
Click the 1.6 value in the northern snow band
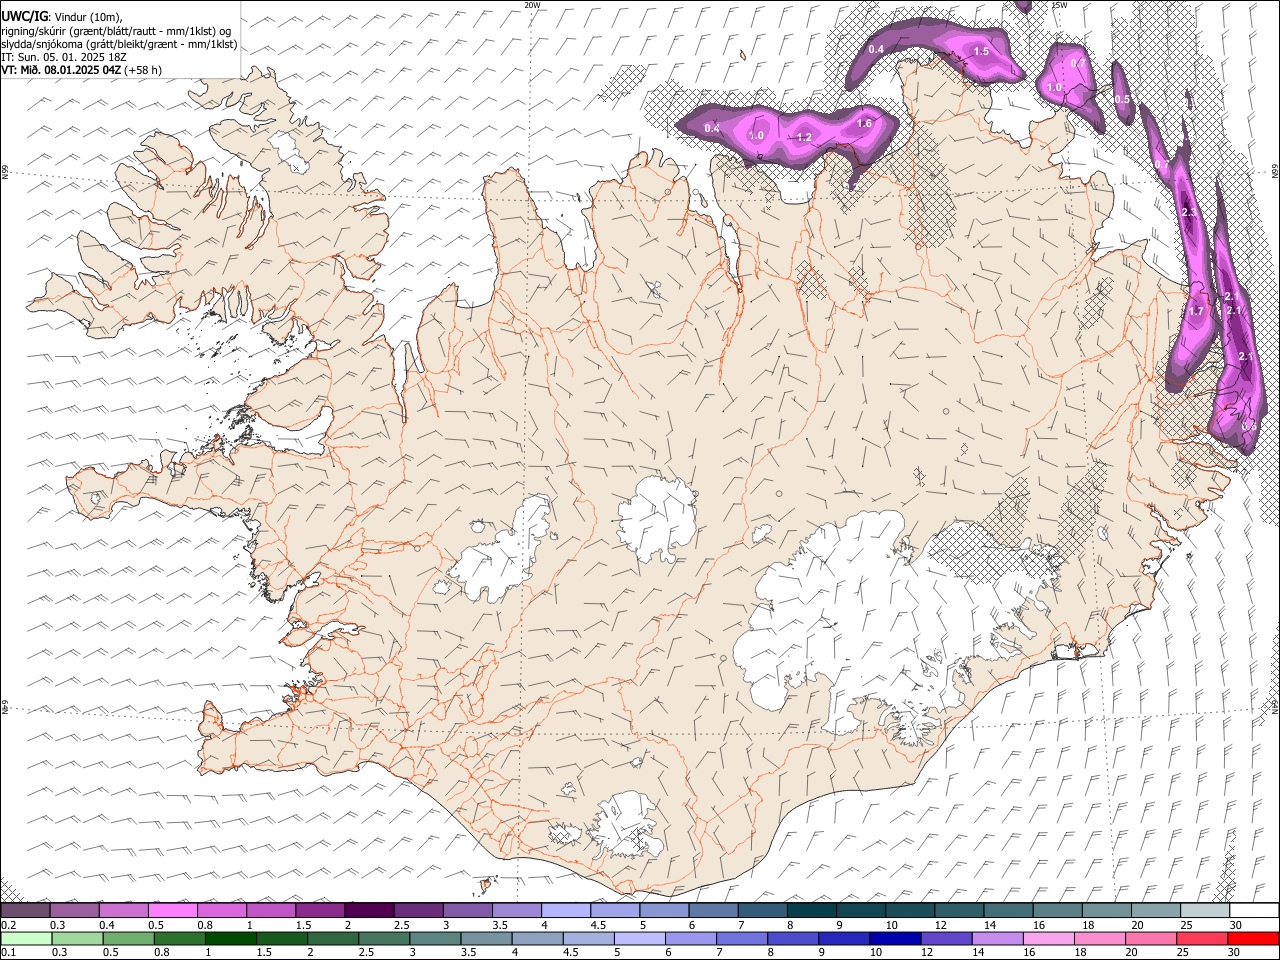coord(865,124)
